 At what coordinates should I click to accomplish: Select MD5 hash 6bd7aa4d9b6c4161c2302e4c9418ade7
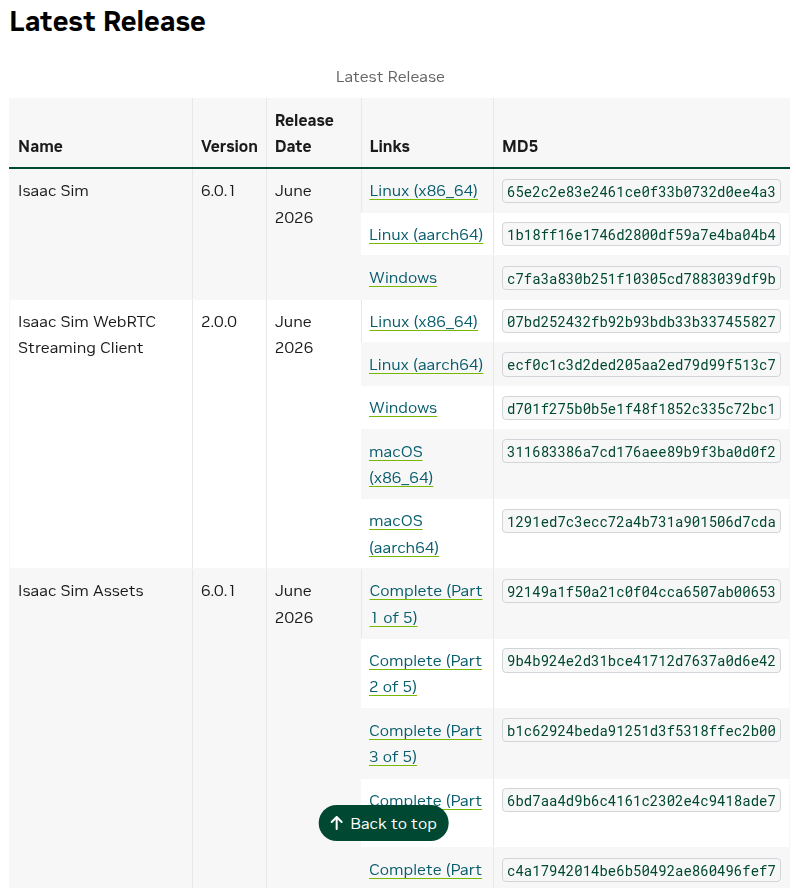pos(641,800)
